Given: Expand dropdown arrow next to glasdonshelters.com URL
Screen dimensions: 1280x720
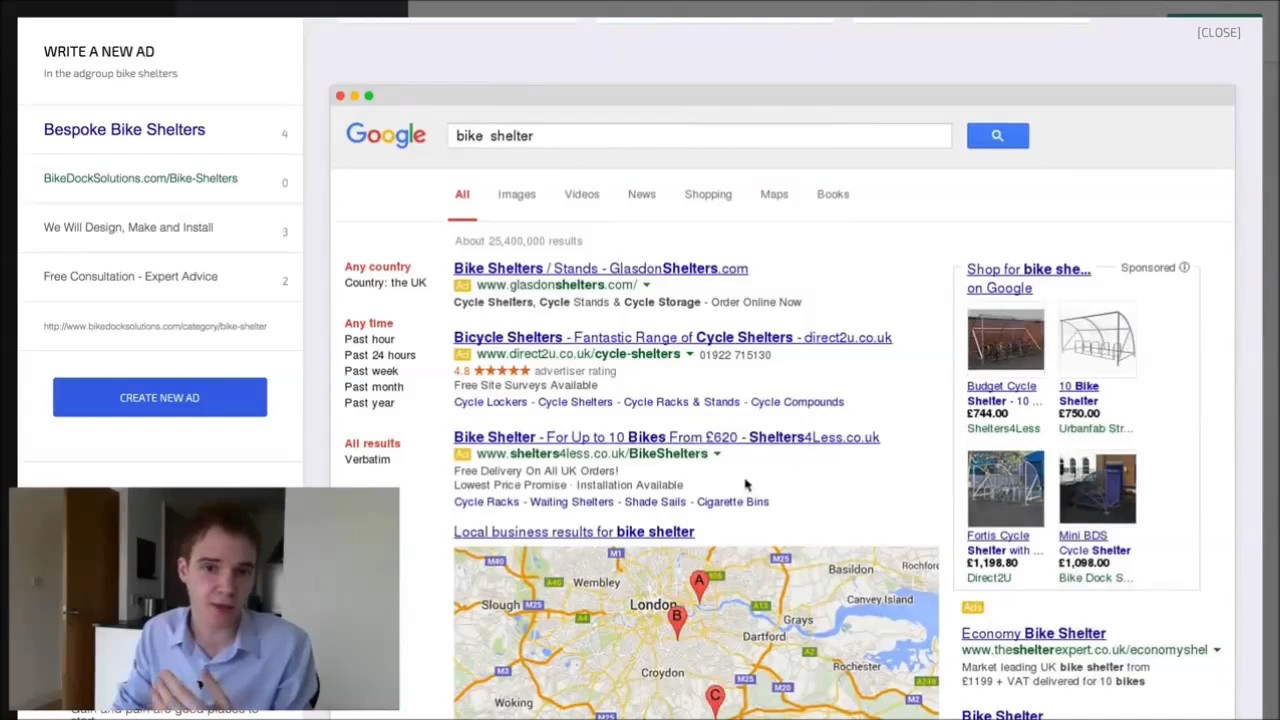Looking at the screenshot, I should click(646, 286).
